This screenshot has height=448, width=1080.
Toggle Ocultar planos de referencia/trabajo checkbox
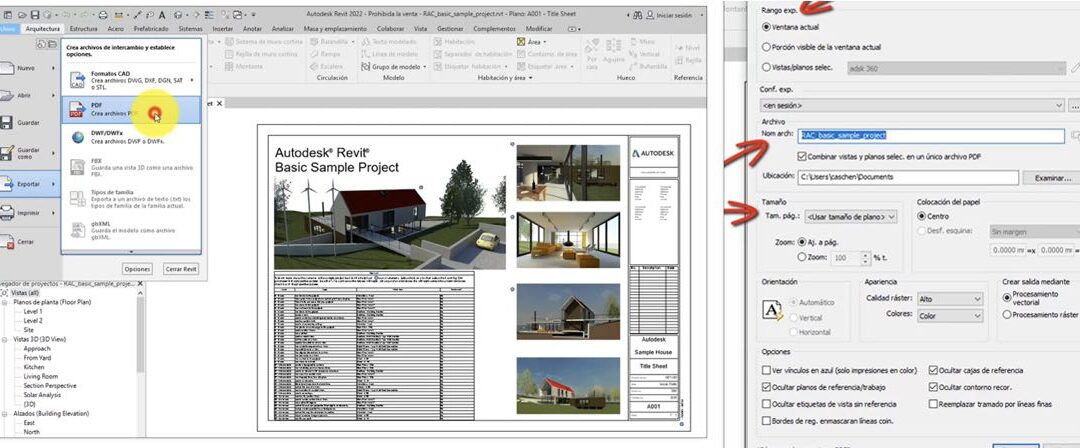[767, 387]
